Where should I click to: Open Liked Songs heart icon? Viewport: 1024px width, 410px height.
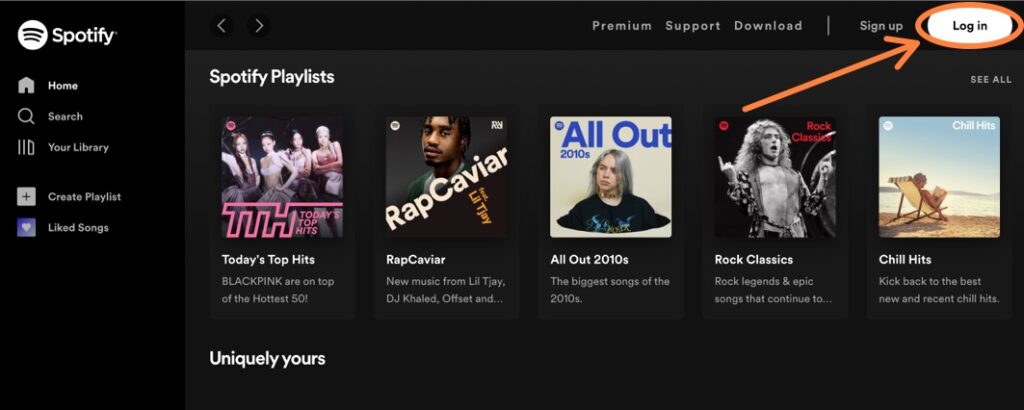(x=26, y=227)
